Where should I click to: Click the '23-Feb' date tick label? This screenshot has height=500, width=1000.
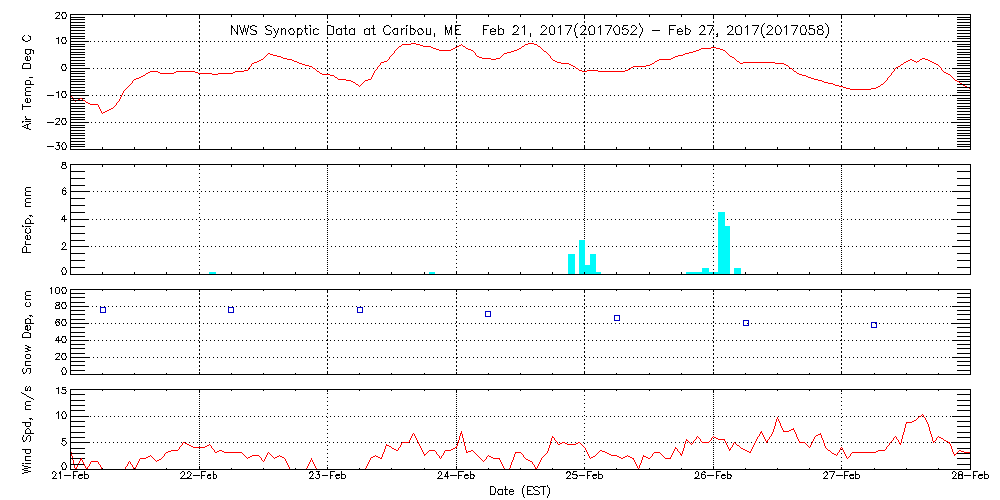click(x=328, y=478)
